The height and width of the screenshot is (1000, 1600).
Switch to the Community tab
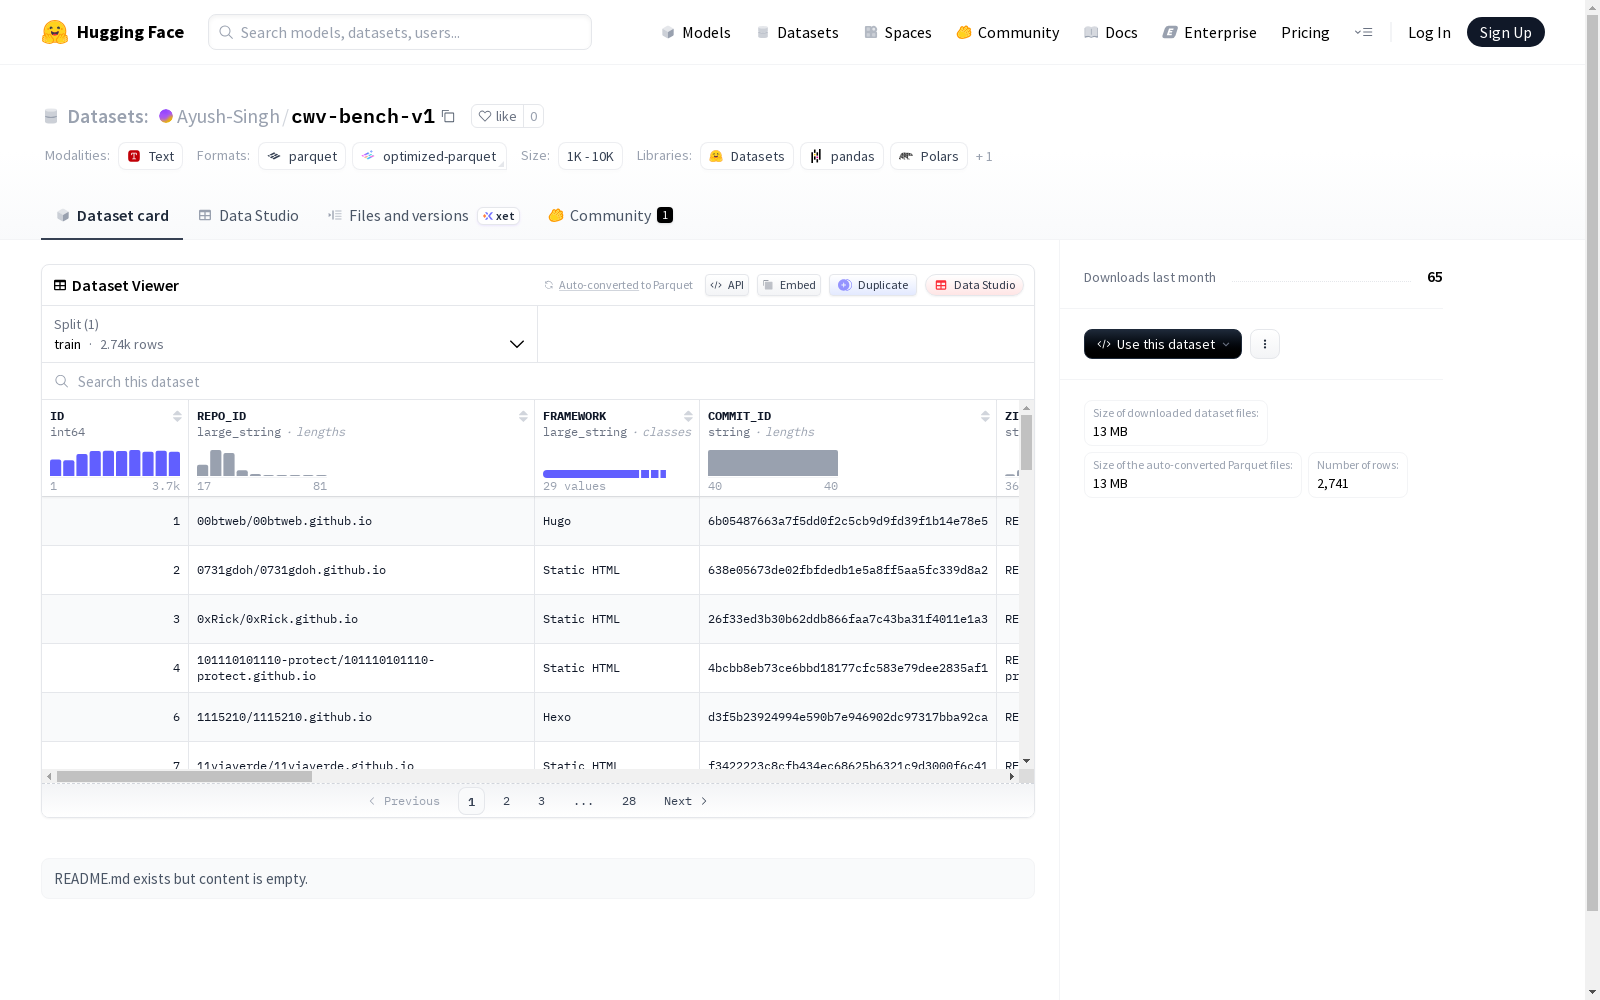coord(610,216)
